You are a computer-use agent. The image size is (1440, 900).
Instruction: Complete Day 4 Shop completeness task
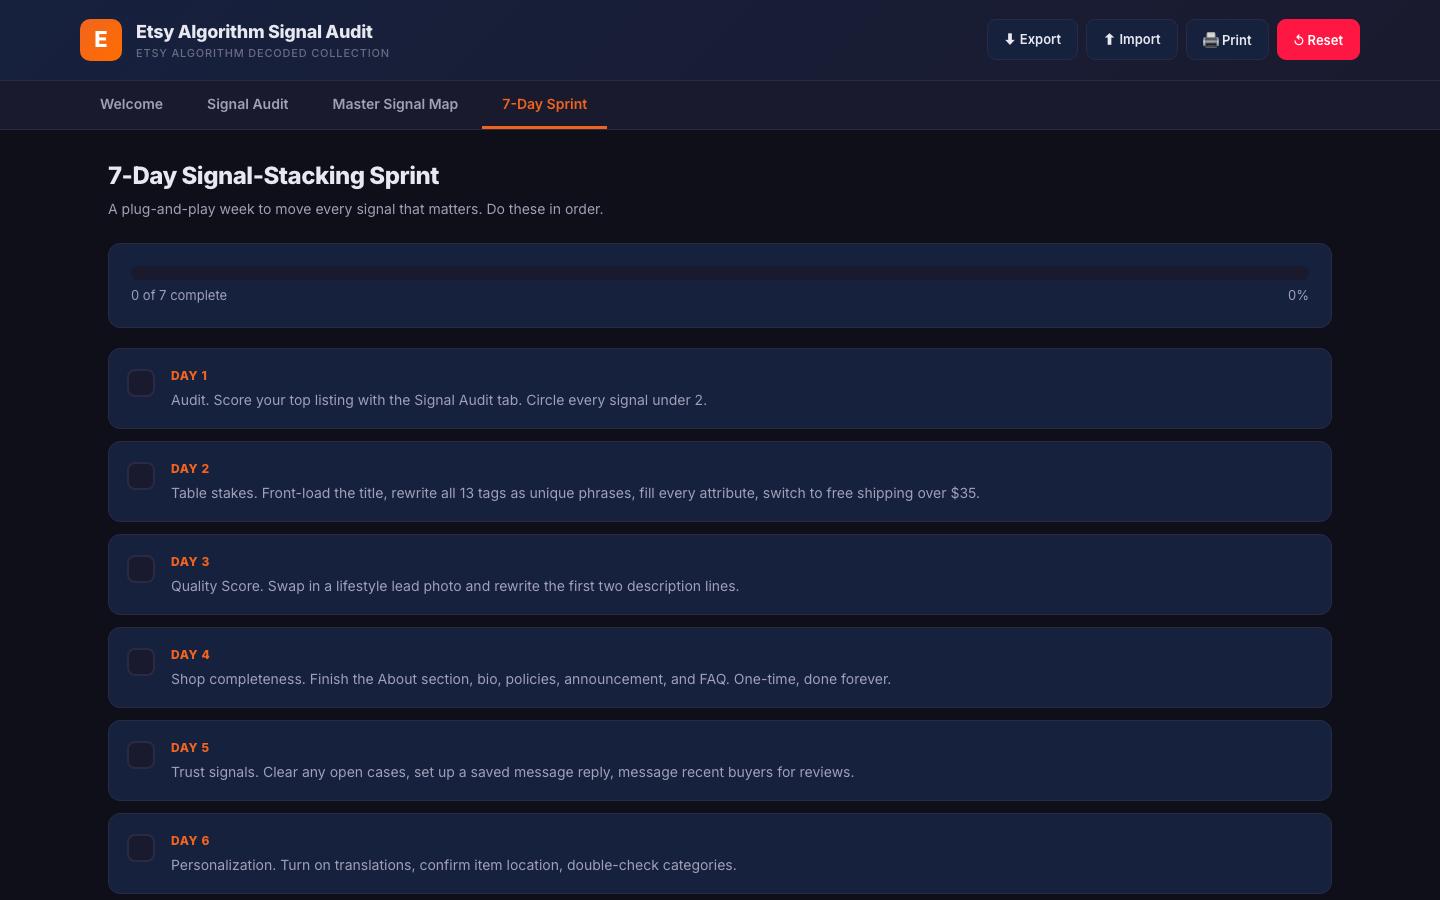coord(141,662)
